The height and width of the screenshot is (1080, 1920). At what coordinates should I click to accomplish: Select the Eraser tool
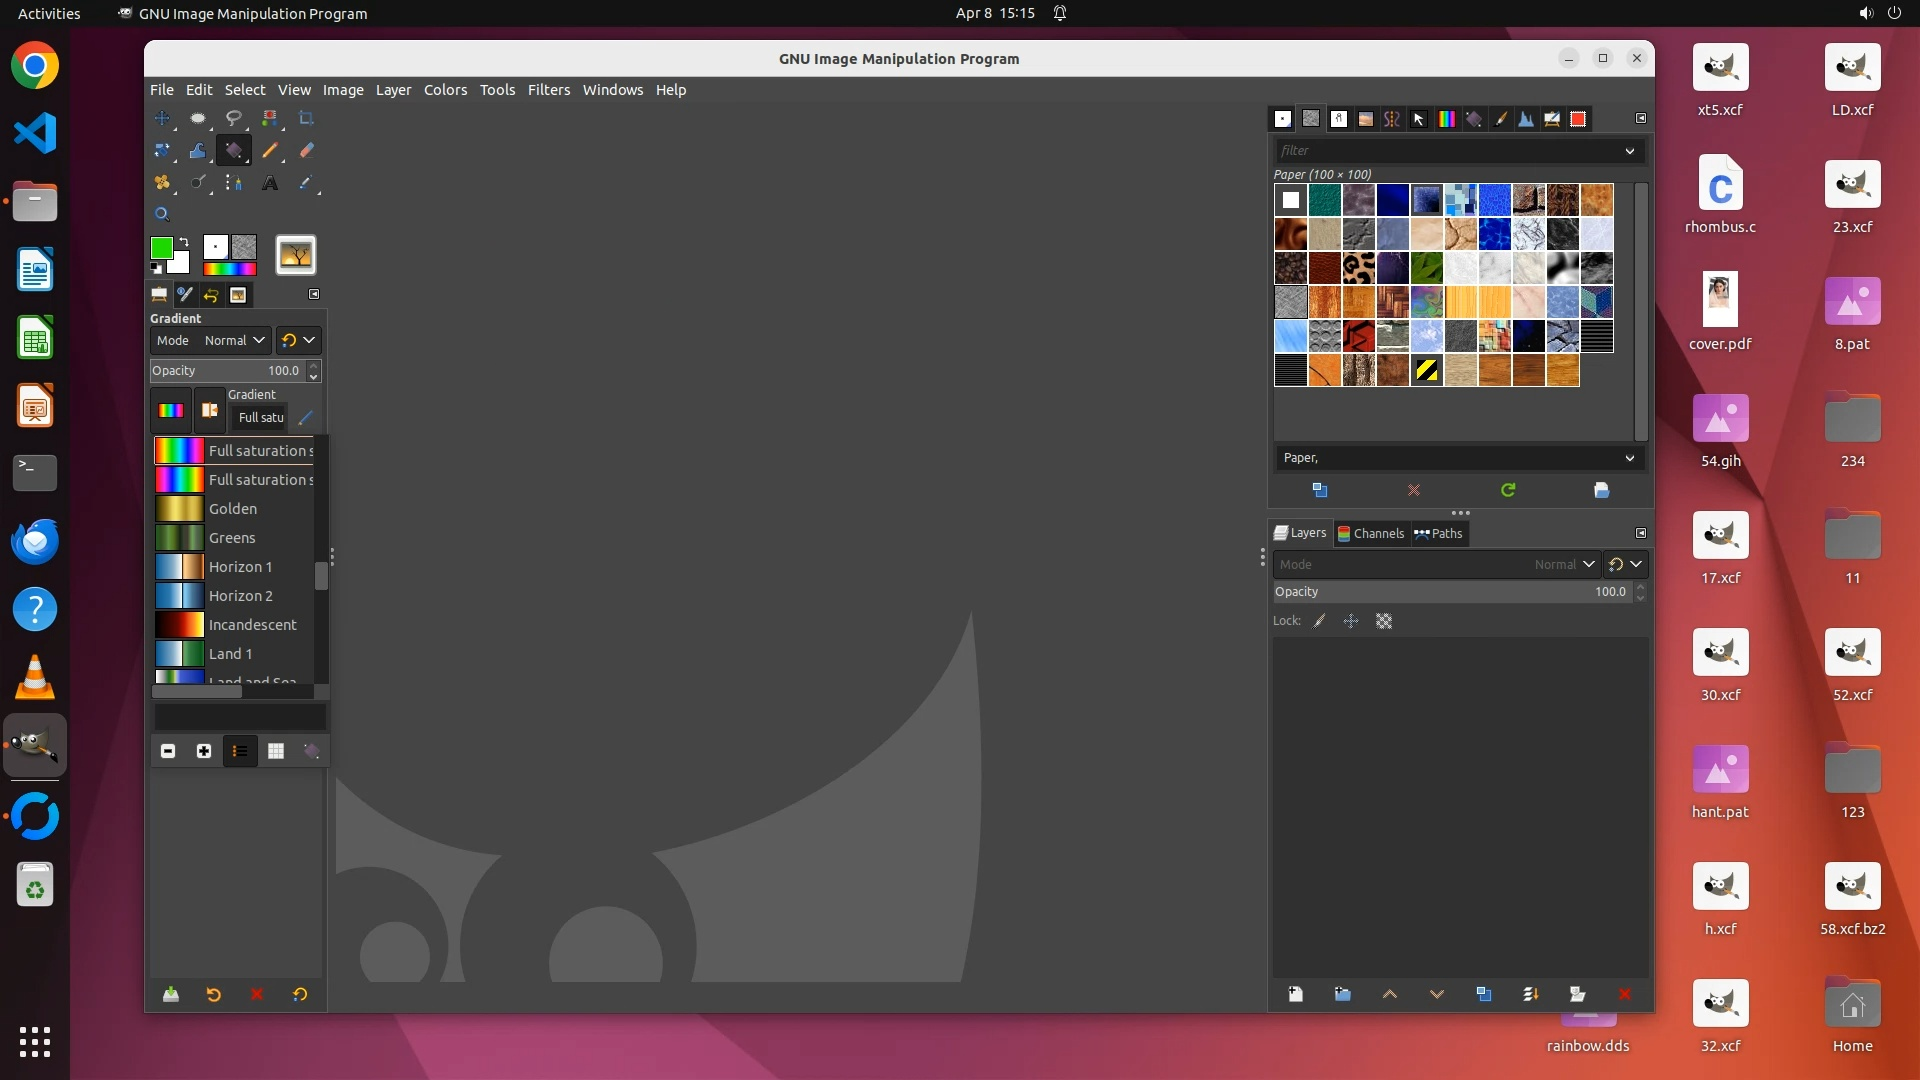(x=306, y=150)
